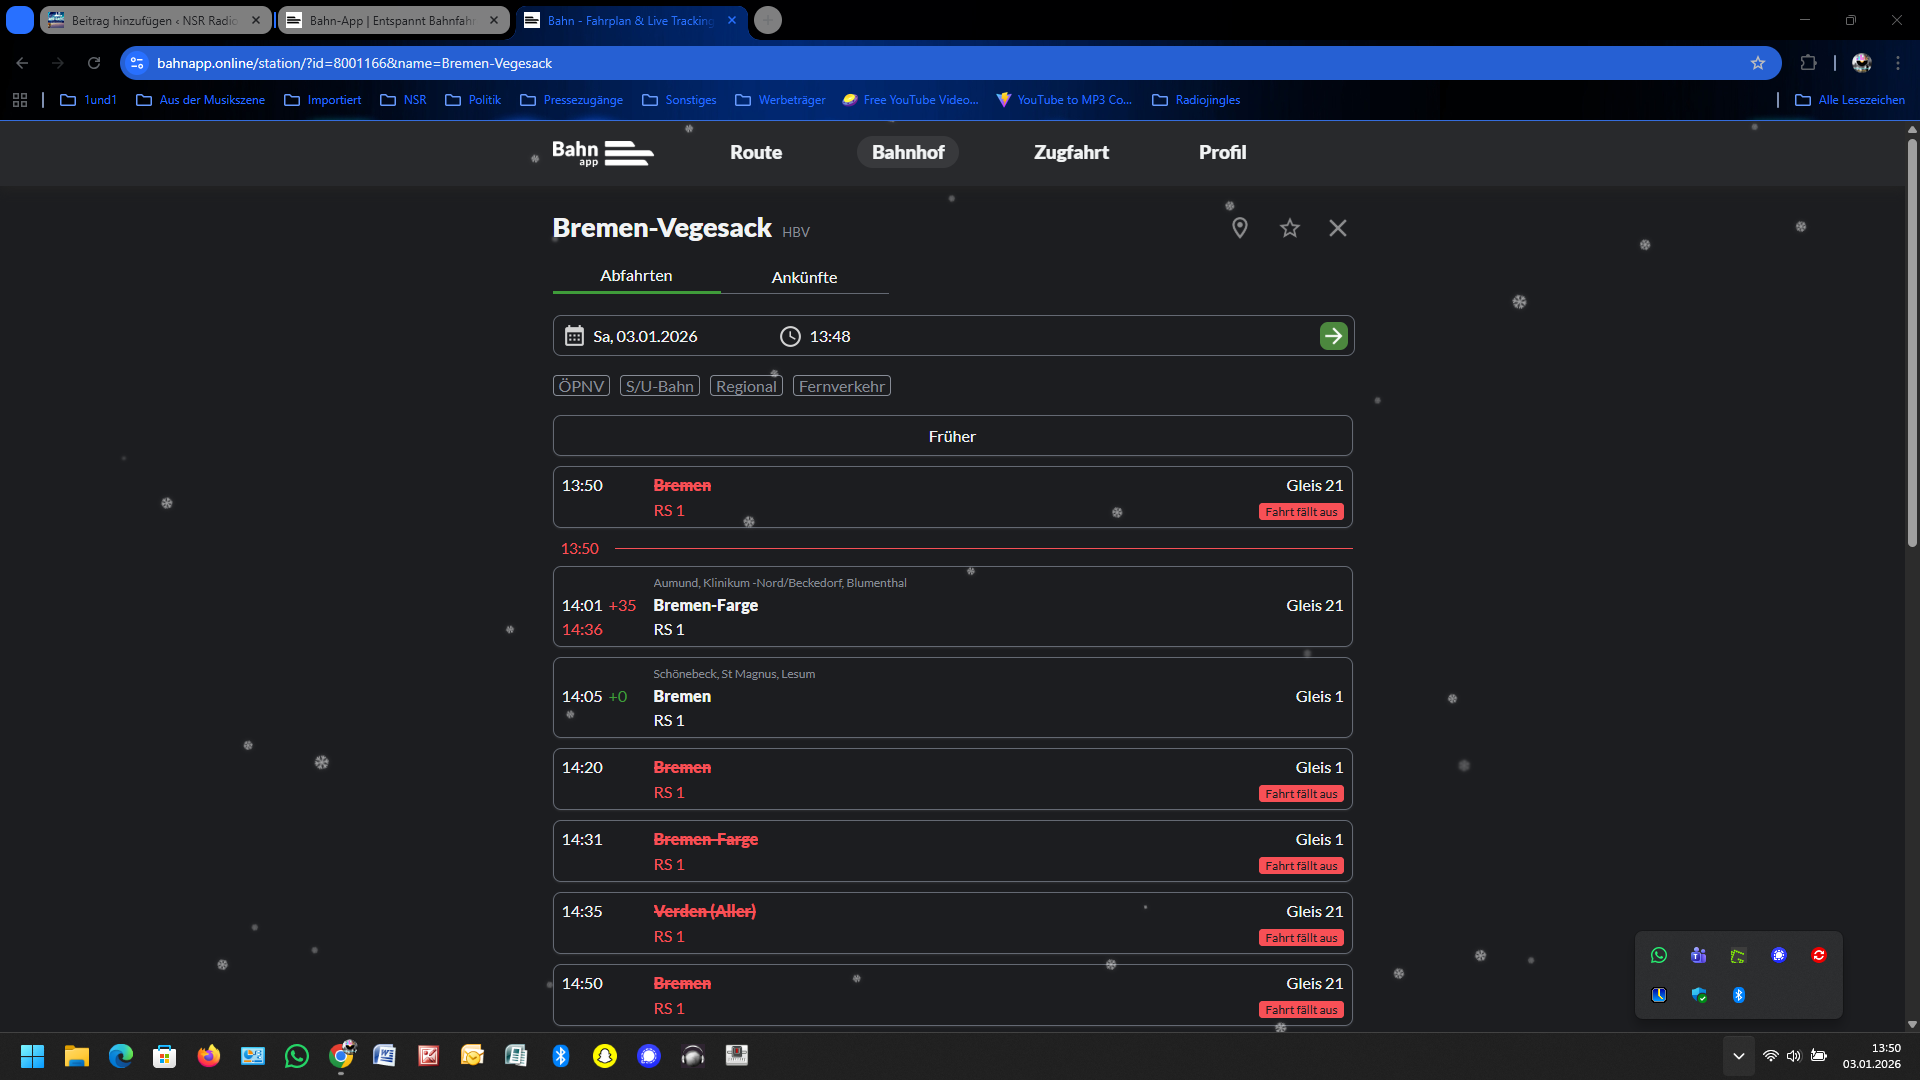Toggle the Regional filter

(746, 386)
